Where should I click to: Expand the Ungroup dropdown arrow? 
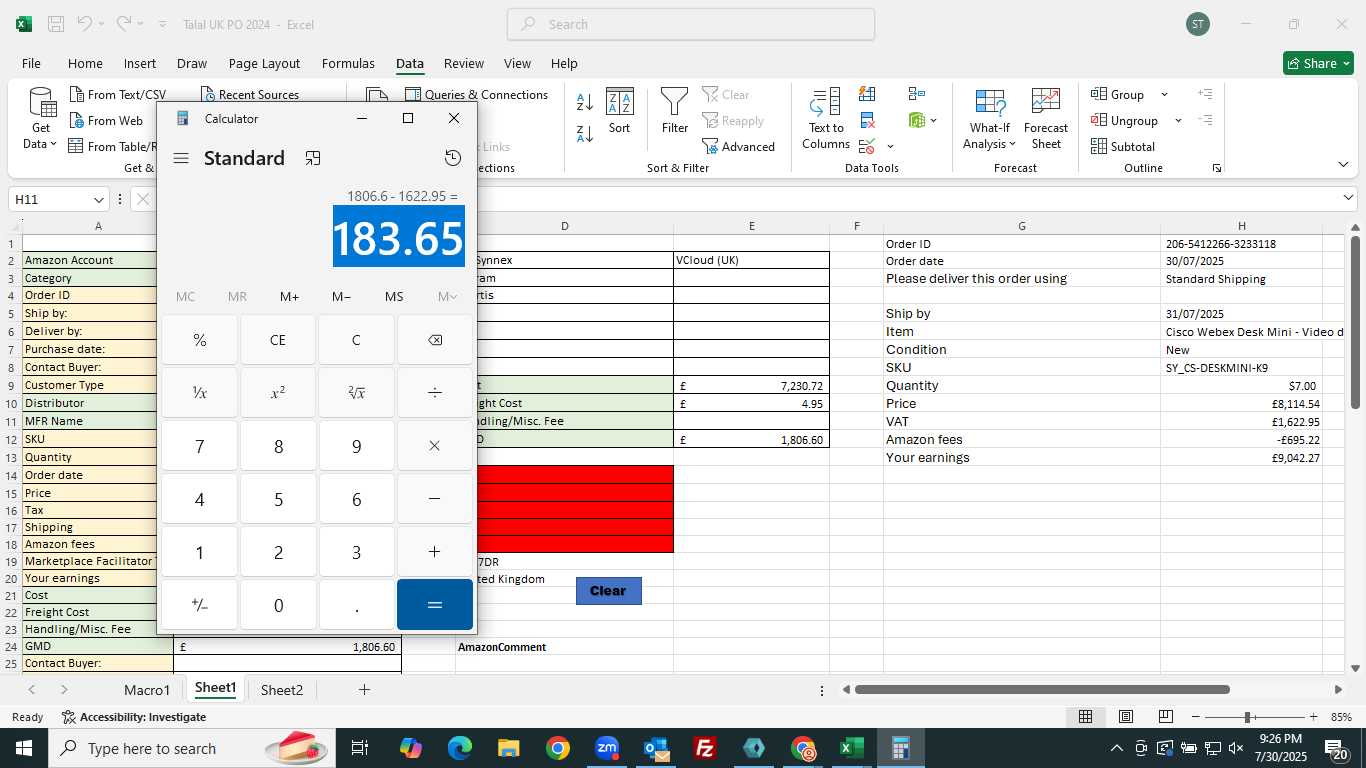(1178, 120)
